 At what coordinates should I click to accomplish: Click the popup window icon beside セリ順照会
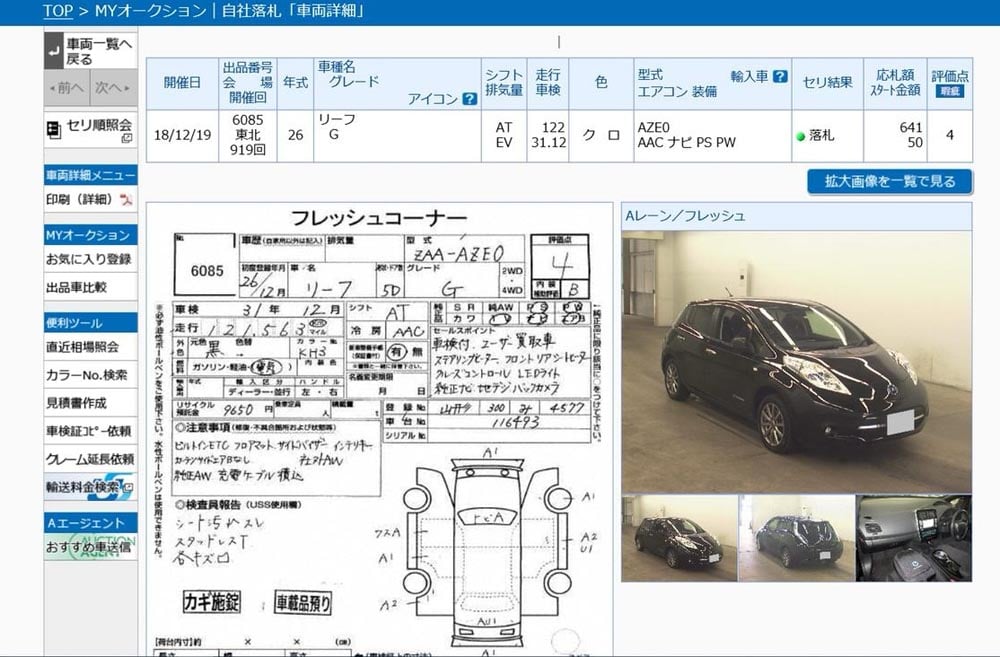click(127, 138)
